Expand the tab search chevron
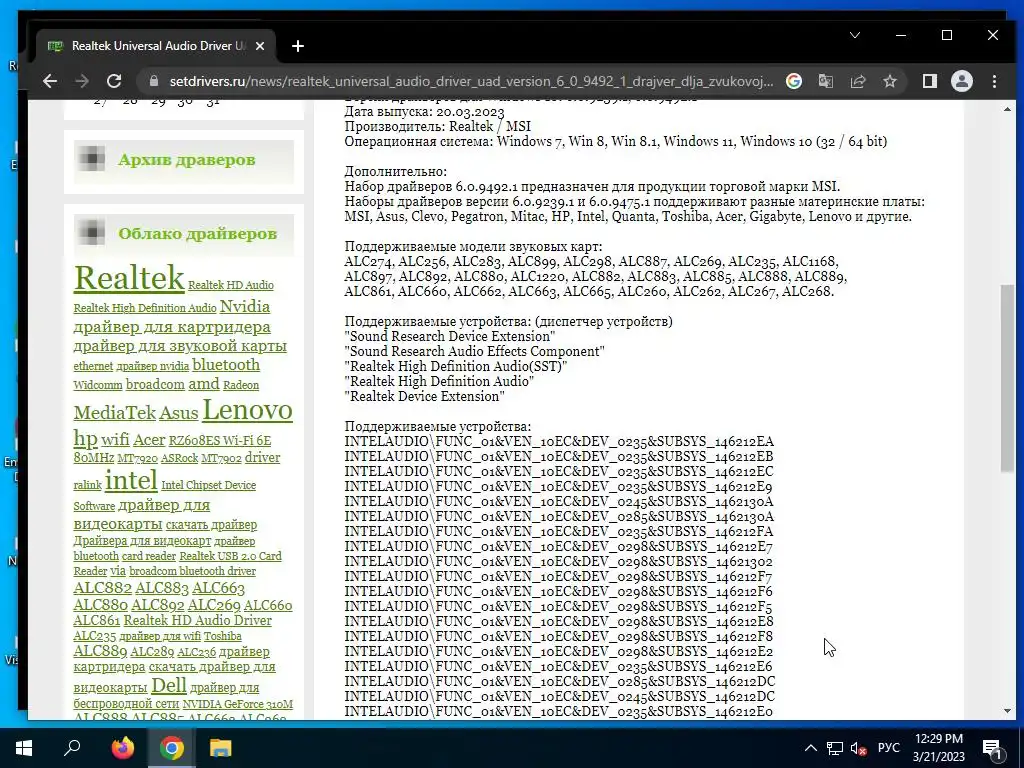1024x768 pixels. point(855,35)
